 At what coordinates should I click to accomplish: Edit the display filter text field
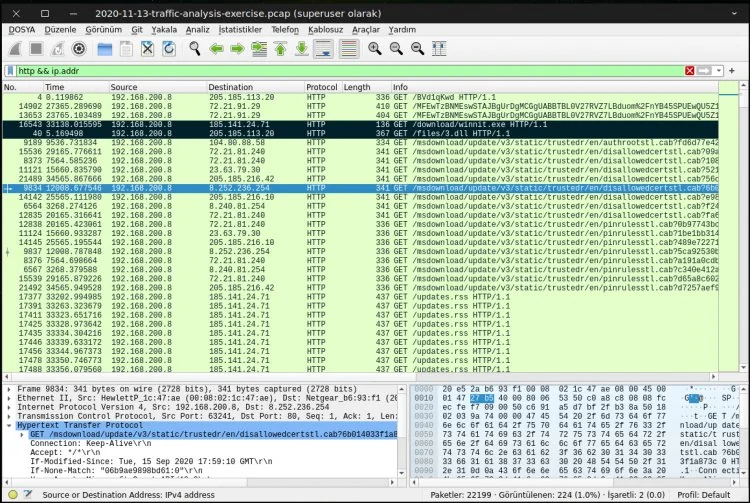349,71
